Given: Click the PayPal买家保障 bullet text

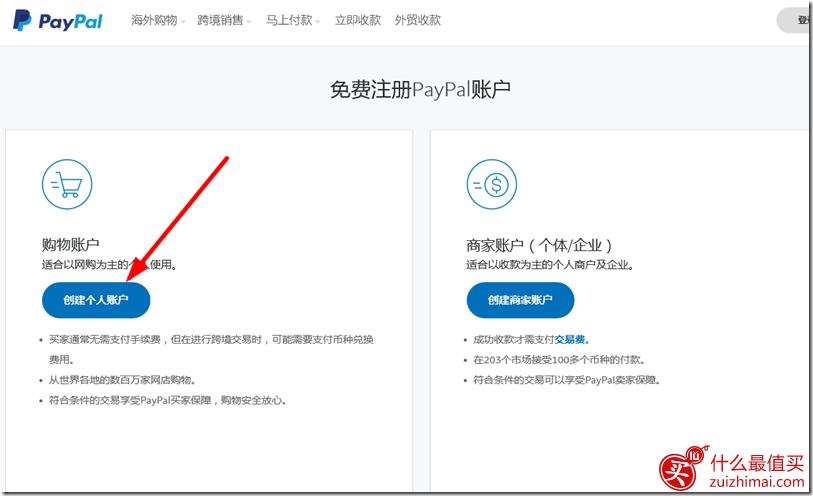Looking at the screenshot, I should pyautogui.click(x=168, y=401).
